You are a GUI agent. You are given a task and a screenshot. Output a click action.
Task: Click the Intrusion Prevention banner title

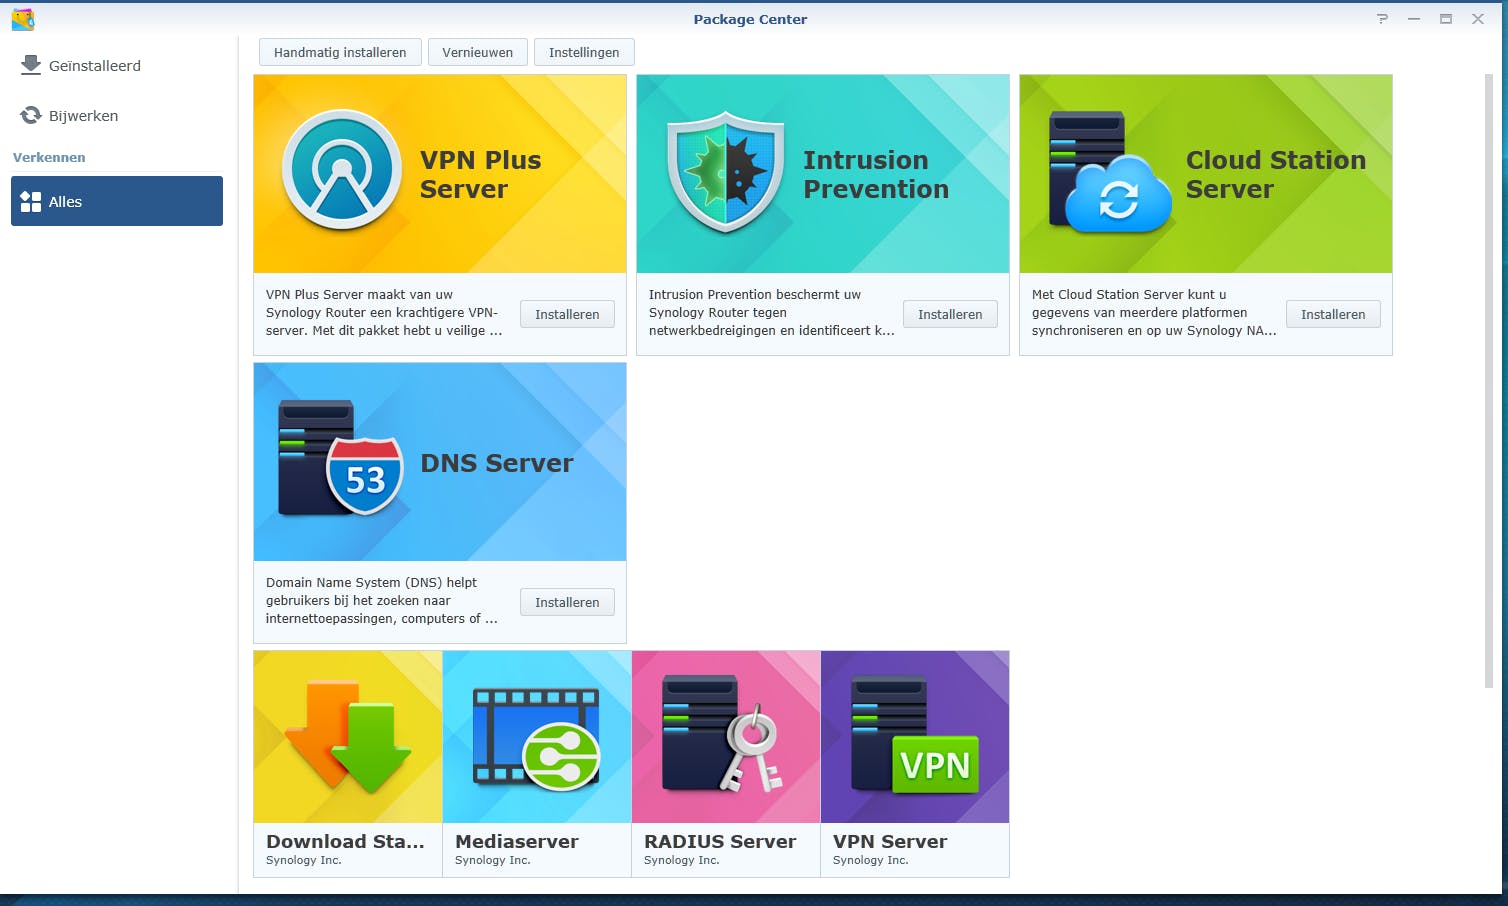pos(876,174)
